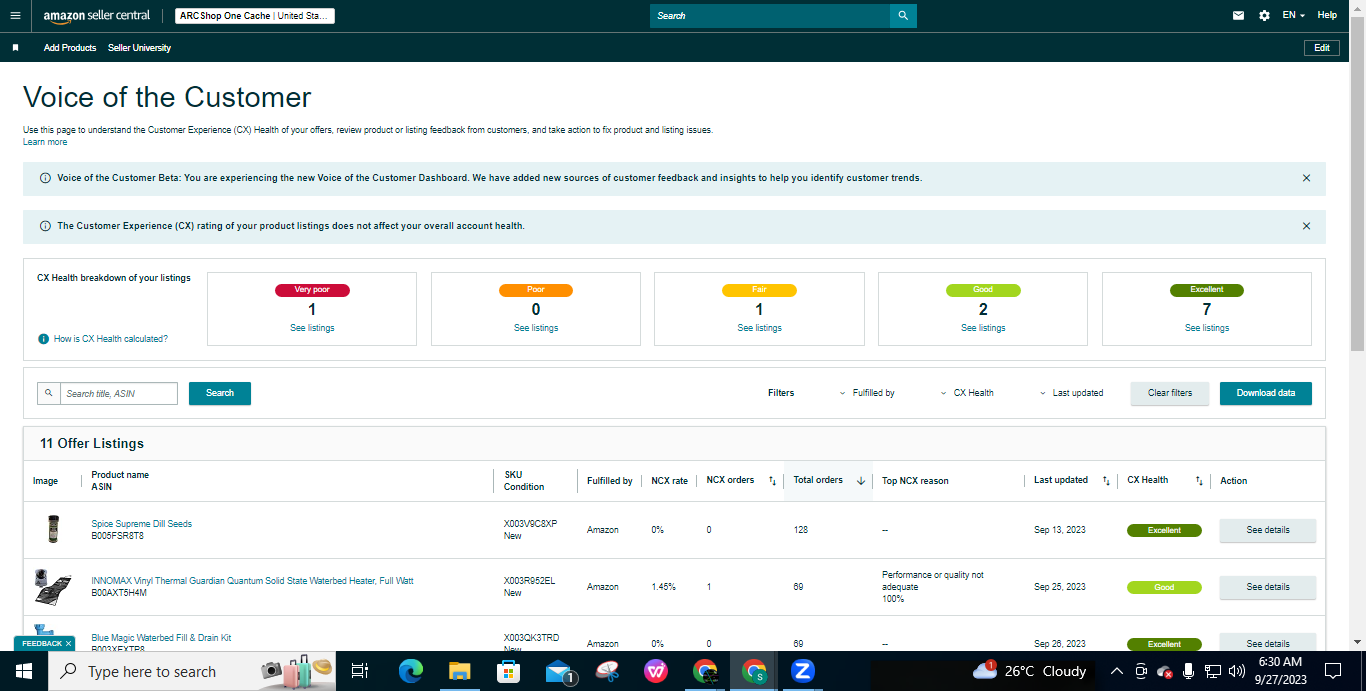Viewport: 1366px width, 691px height.
Task: See details for INNOMAX waterbed heater
Action: [1268, 587]
